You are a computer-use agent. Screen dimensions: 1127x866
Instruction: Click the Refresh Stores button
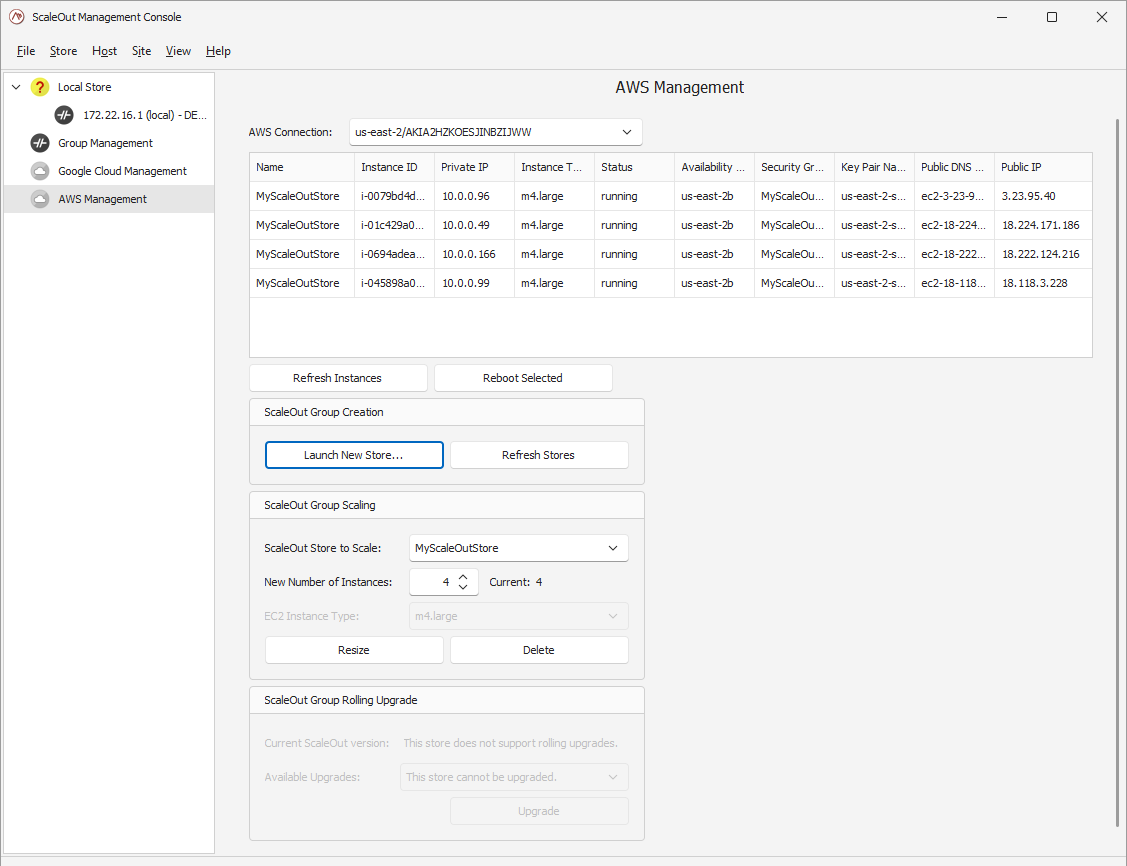click(538, 455)
